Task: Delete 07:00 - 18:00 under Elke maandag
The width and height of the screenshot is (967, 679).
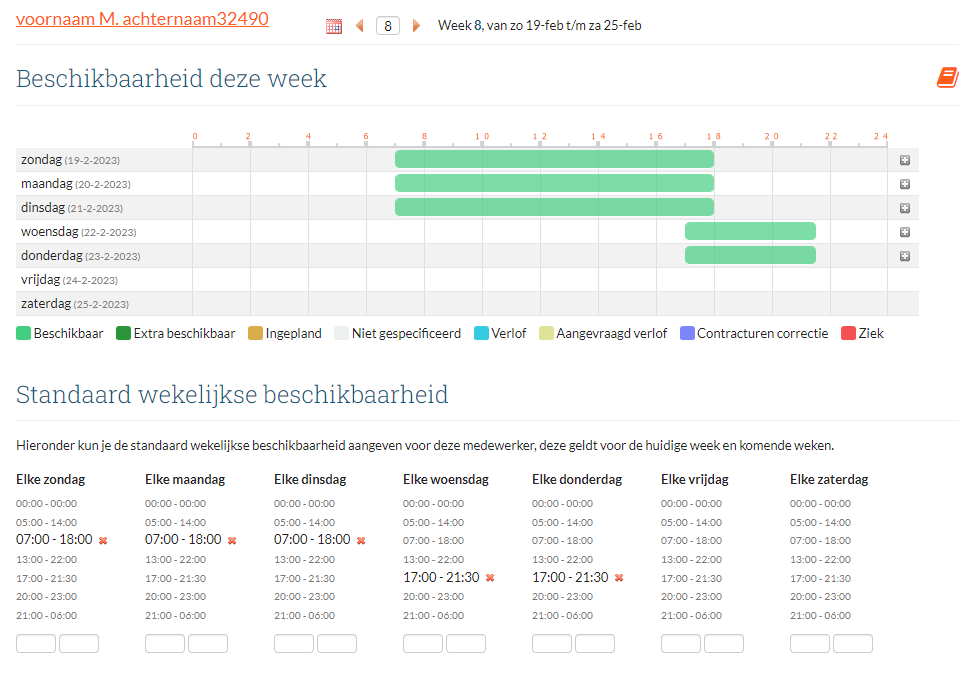Action: tap(232, 541)
